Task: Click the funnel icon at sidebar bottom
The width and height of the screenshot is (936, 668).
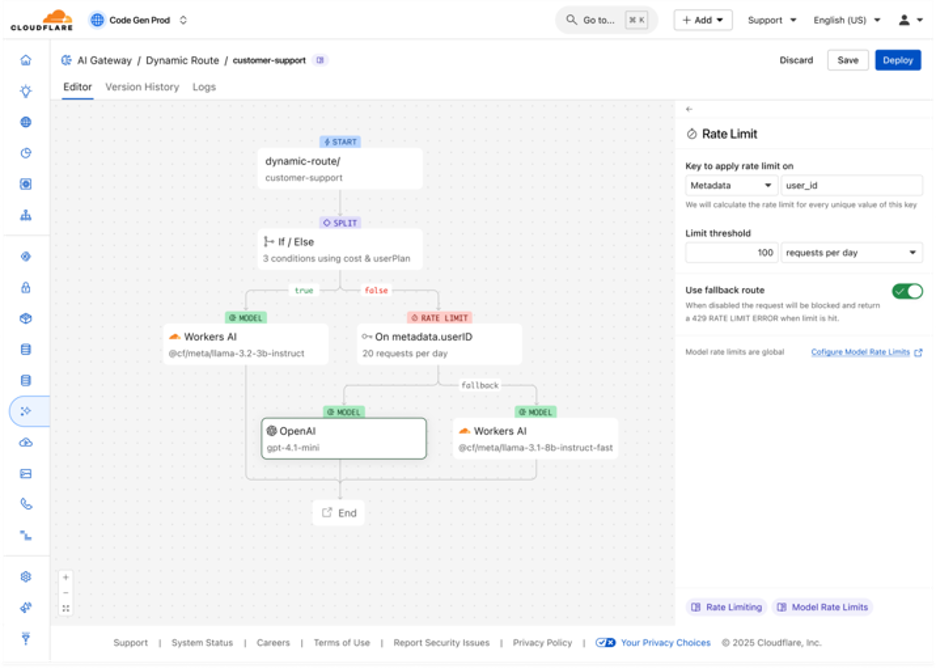Action: [x=26, y=639]
